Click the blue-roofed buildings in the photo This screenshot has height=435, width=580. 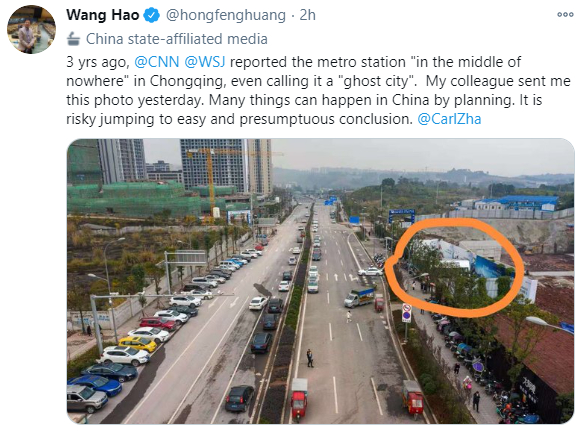point(516,203)
